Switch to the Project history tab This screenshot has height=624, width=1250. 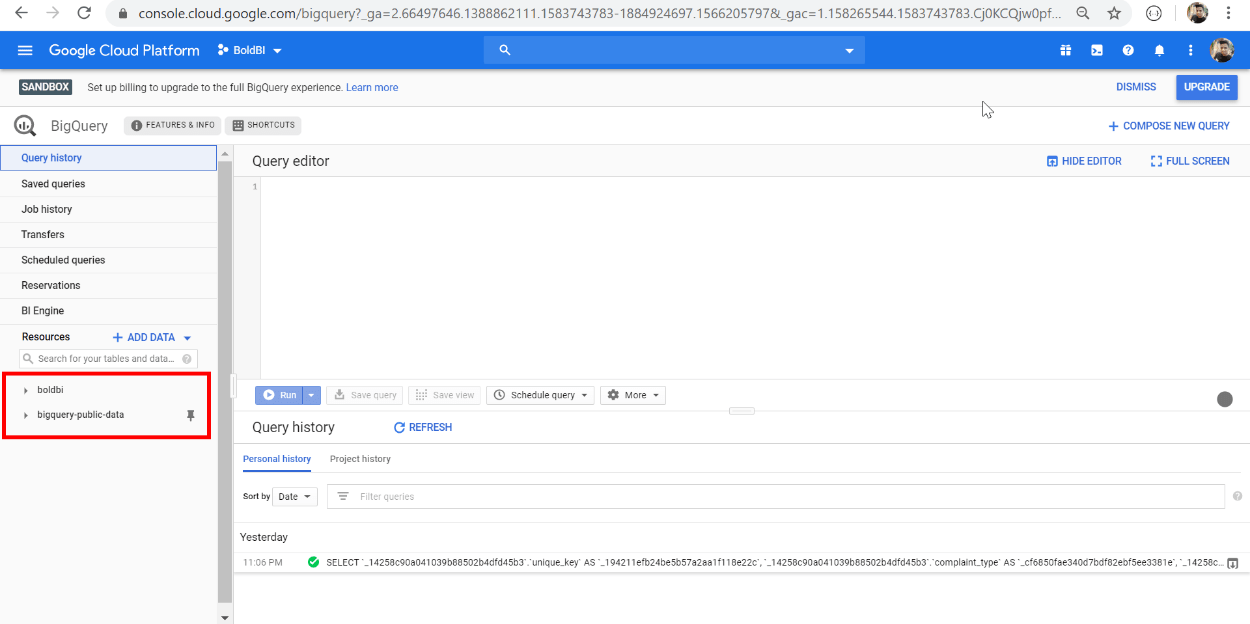pos(360,459)
